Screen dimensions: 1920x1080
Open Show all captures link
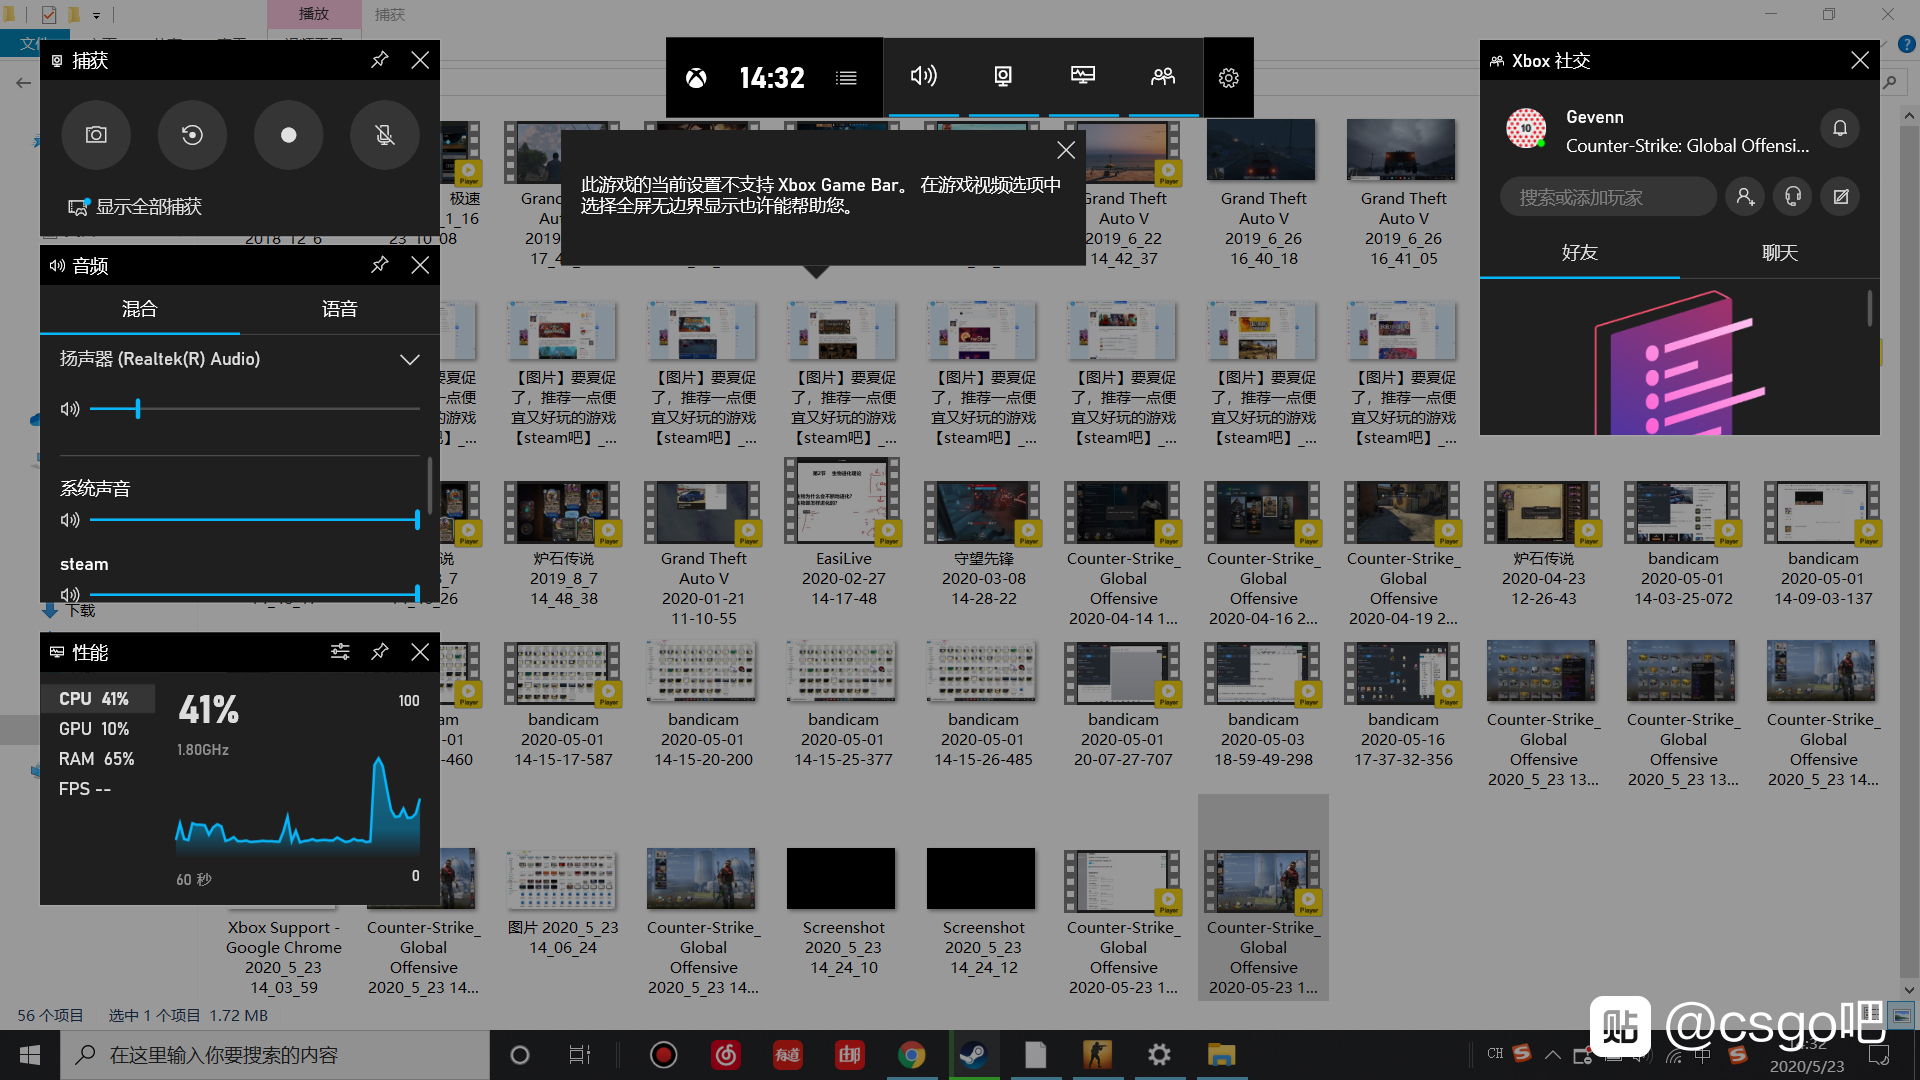pyautogui.click(x=134, y=207)
